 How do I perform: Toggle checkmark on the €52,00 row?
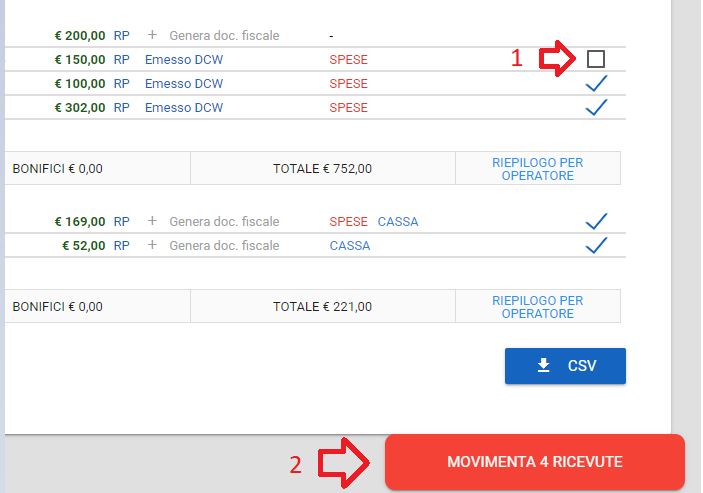tap(596, 245)
